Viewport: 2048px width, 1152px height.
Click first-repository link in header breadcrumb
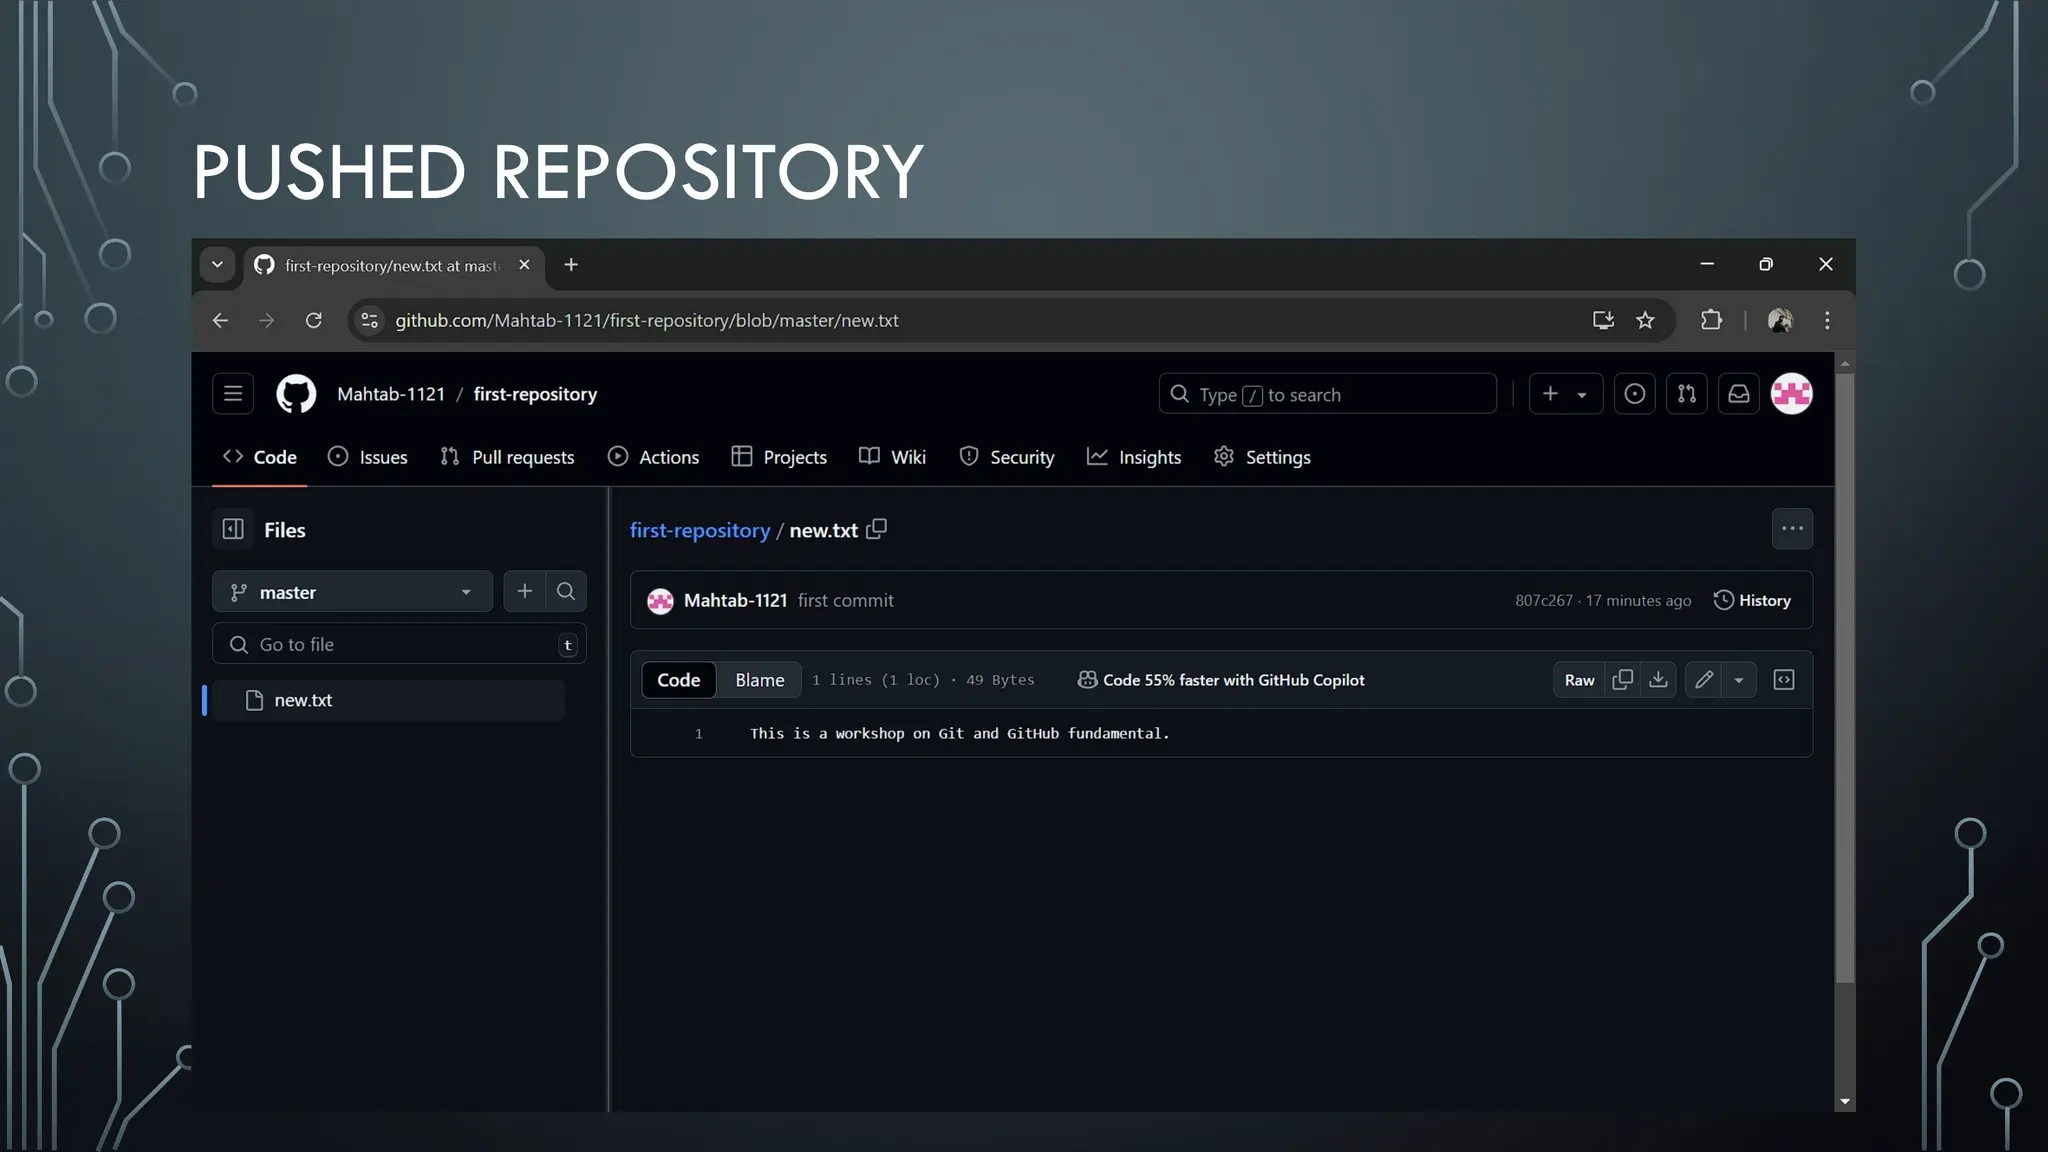535,394
